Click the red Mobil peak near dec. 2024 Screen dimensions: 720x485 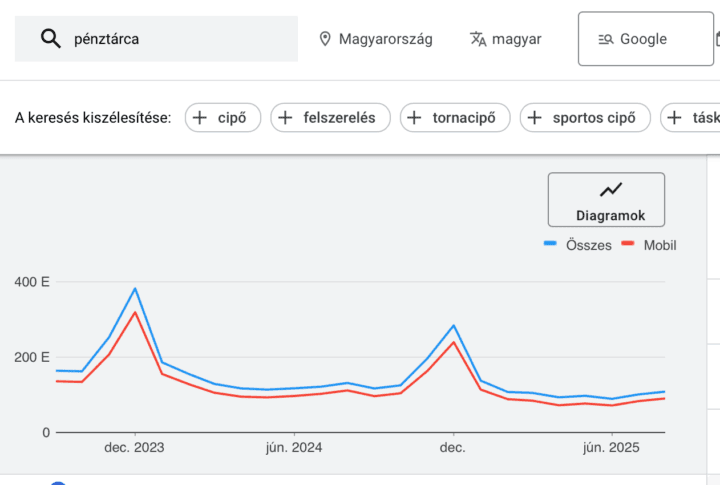pyautogui.click(x=454, y=342)
